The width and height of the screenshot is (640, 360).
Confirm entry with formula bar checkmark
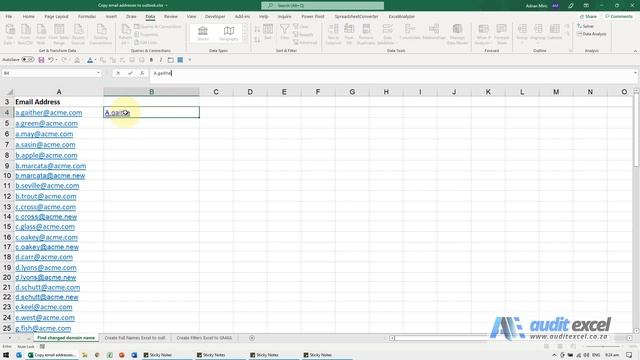[x=130, y=73]
